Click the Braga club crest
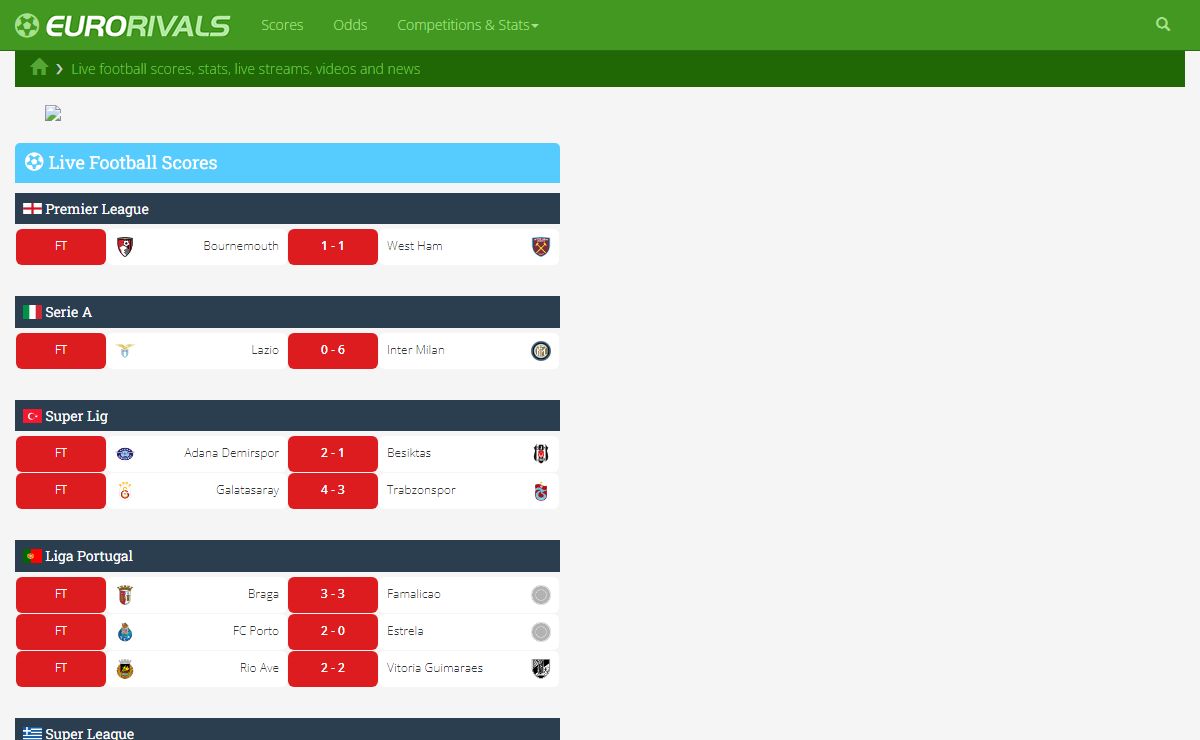Screen dimensions: 1200x740 (x=125, y=595)
